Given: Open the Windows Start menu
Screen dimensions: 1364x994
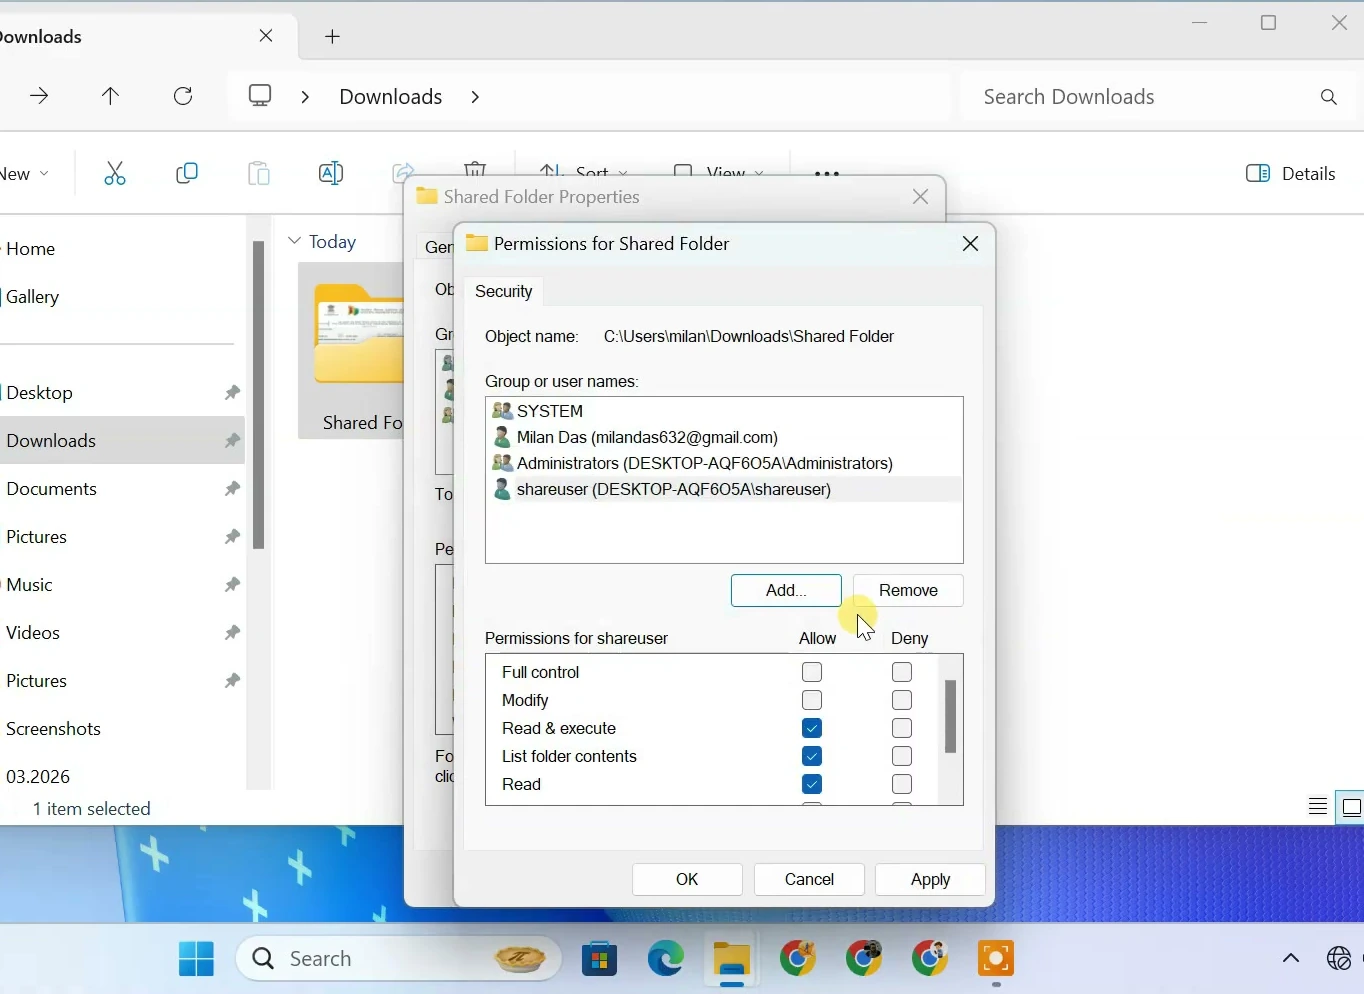Looking at the screenshot, I should [x=196, y=959].
